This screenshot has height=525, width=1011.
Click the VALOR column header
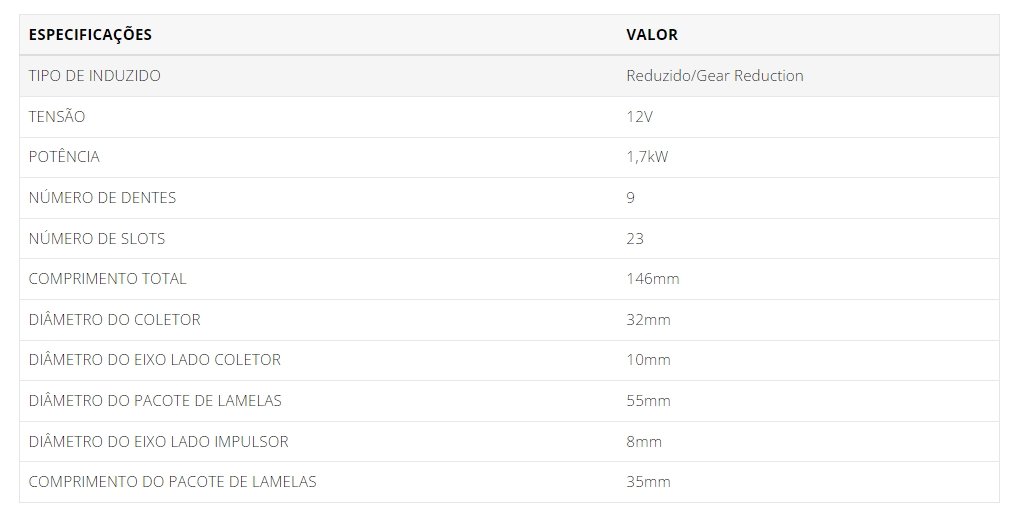(x=652, y=35)
